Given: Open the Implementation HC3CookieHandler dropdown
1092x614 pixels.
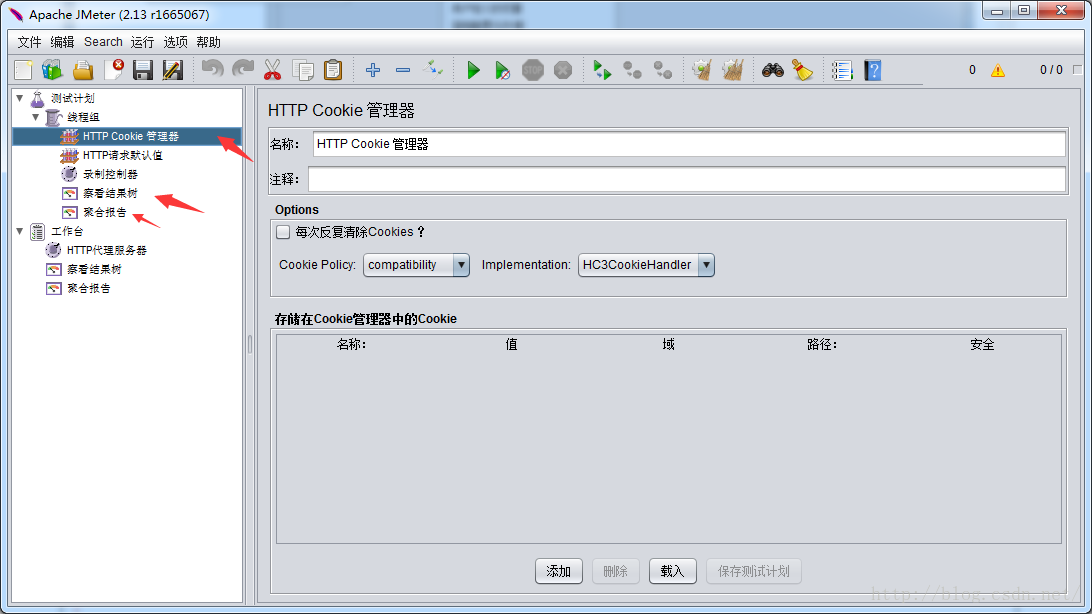Looking at the screenshot, I should coord(646,265).
